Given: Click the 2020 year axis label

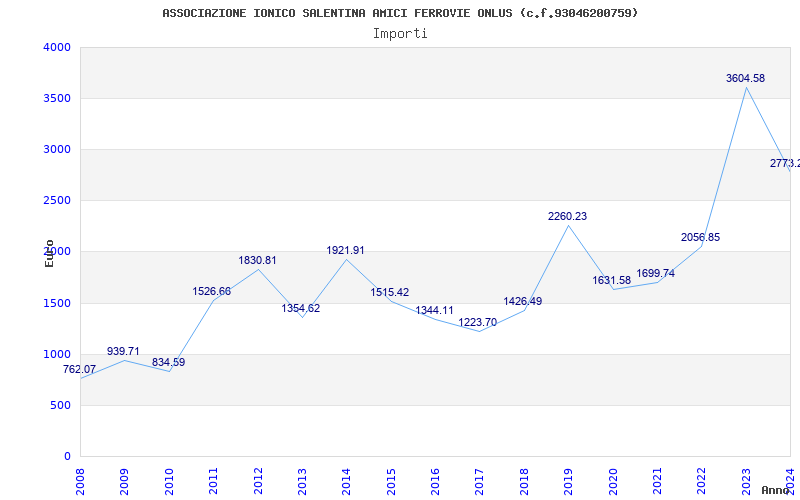Looking at the screenshot, I should click(x=613, y=482).
